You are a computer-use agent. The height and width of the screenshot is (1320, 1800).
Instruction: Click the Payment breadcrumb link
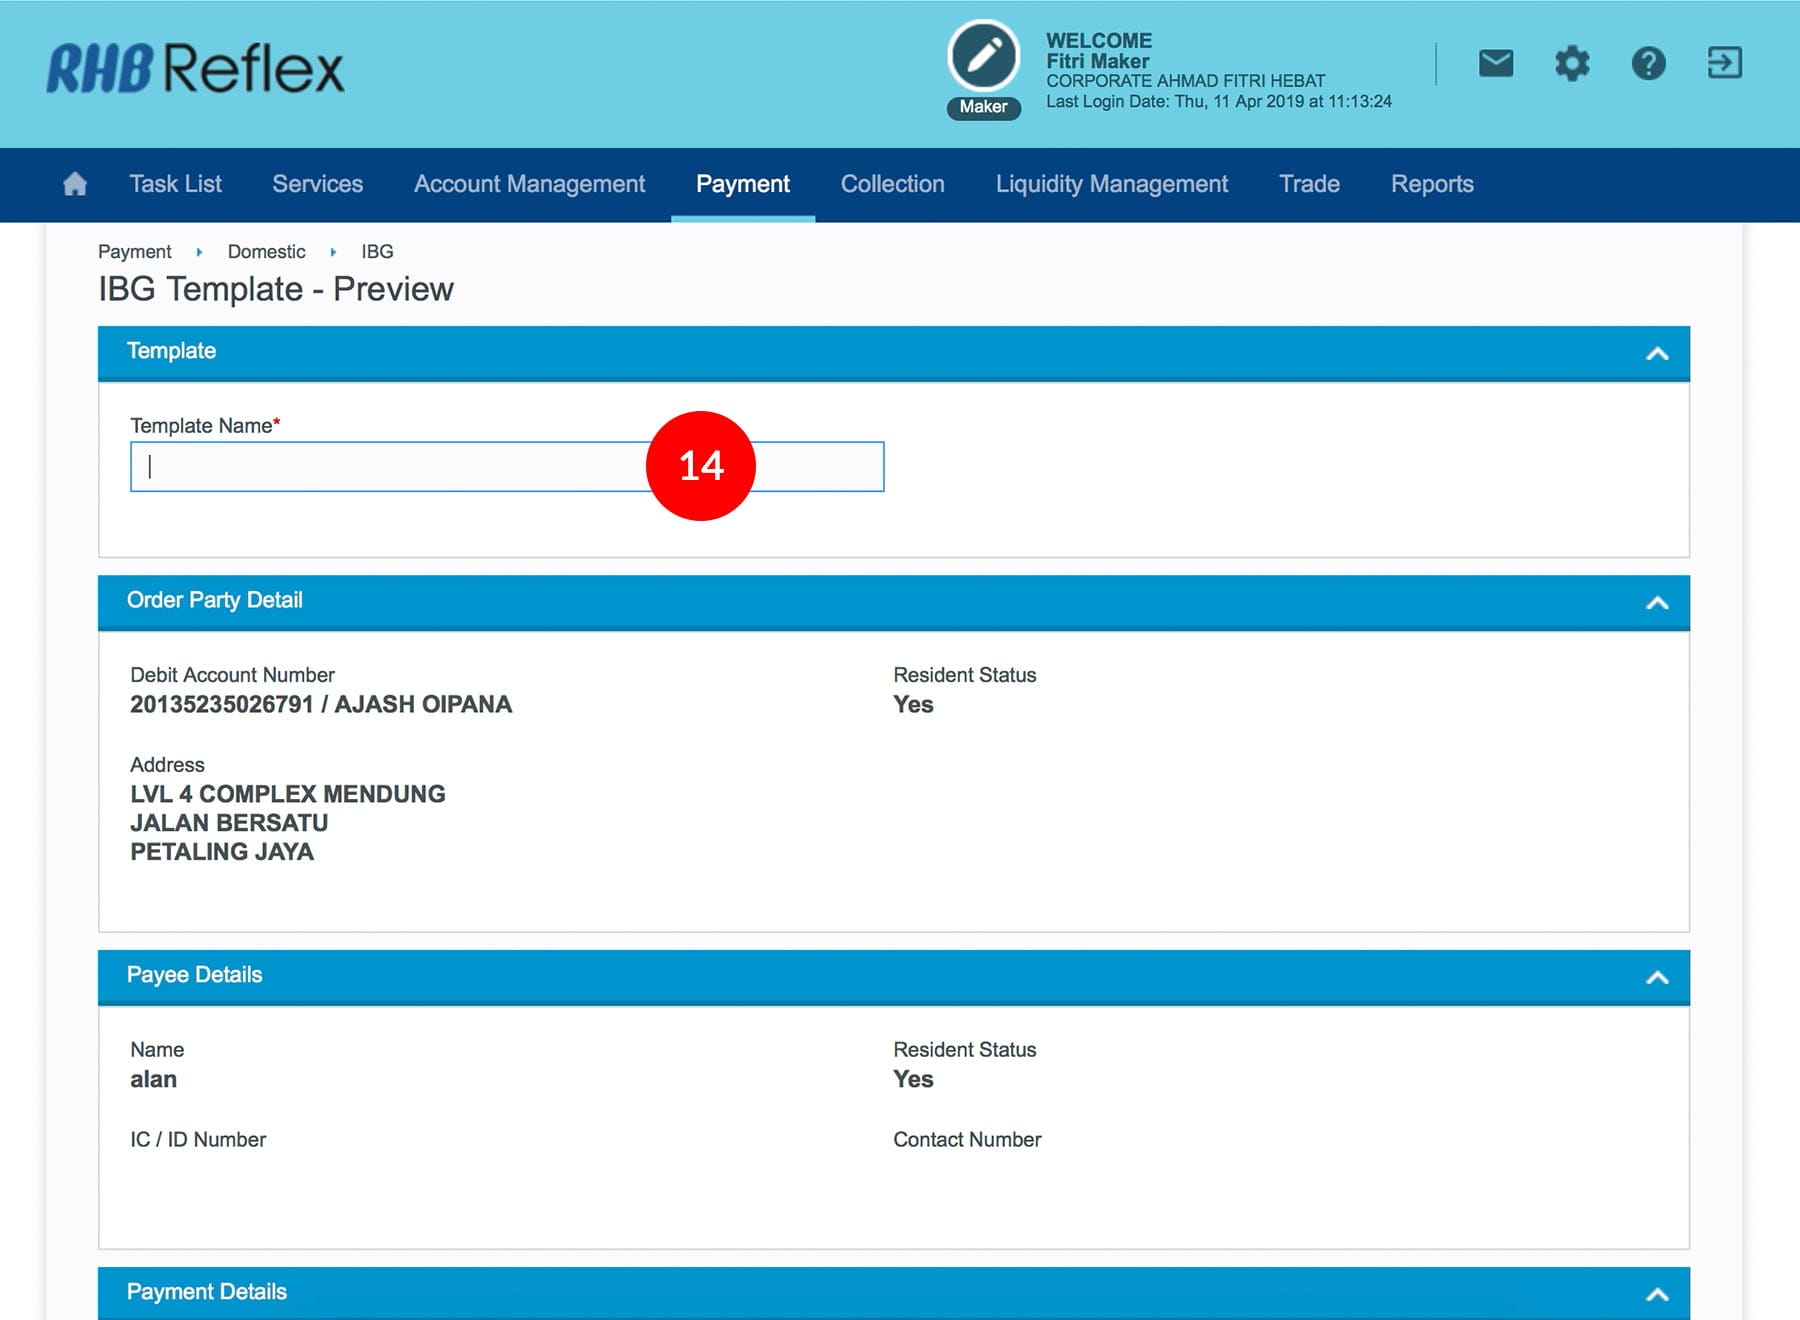[x=135, y=252]
